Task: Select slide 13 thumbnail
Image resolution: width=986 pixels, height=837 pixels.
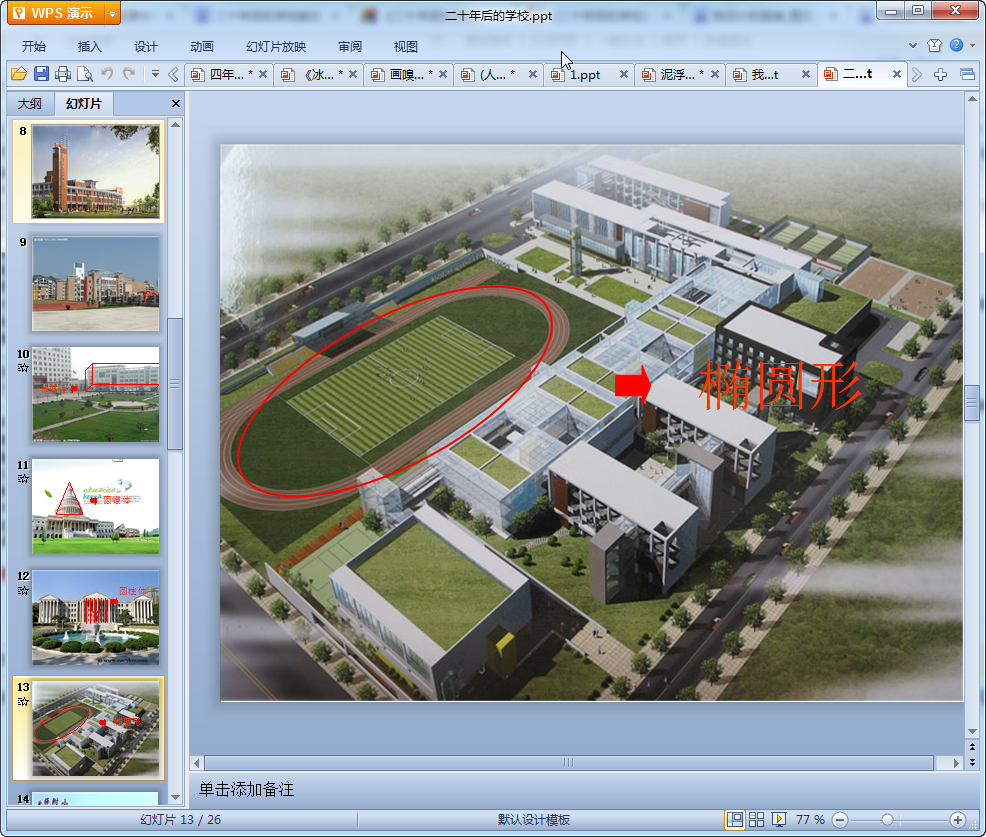Action: point(96,729)
